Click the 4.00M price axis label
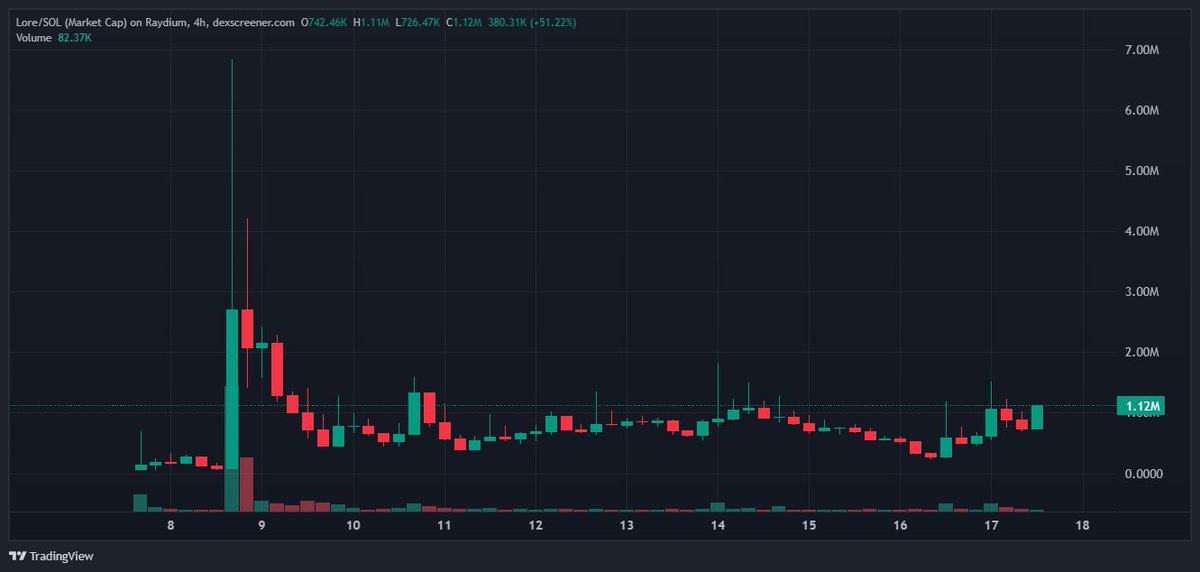The height and width of the screenshot is (572, 1200). click(x=1141, y=232)
